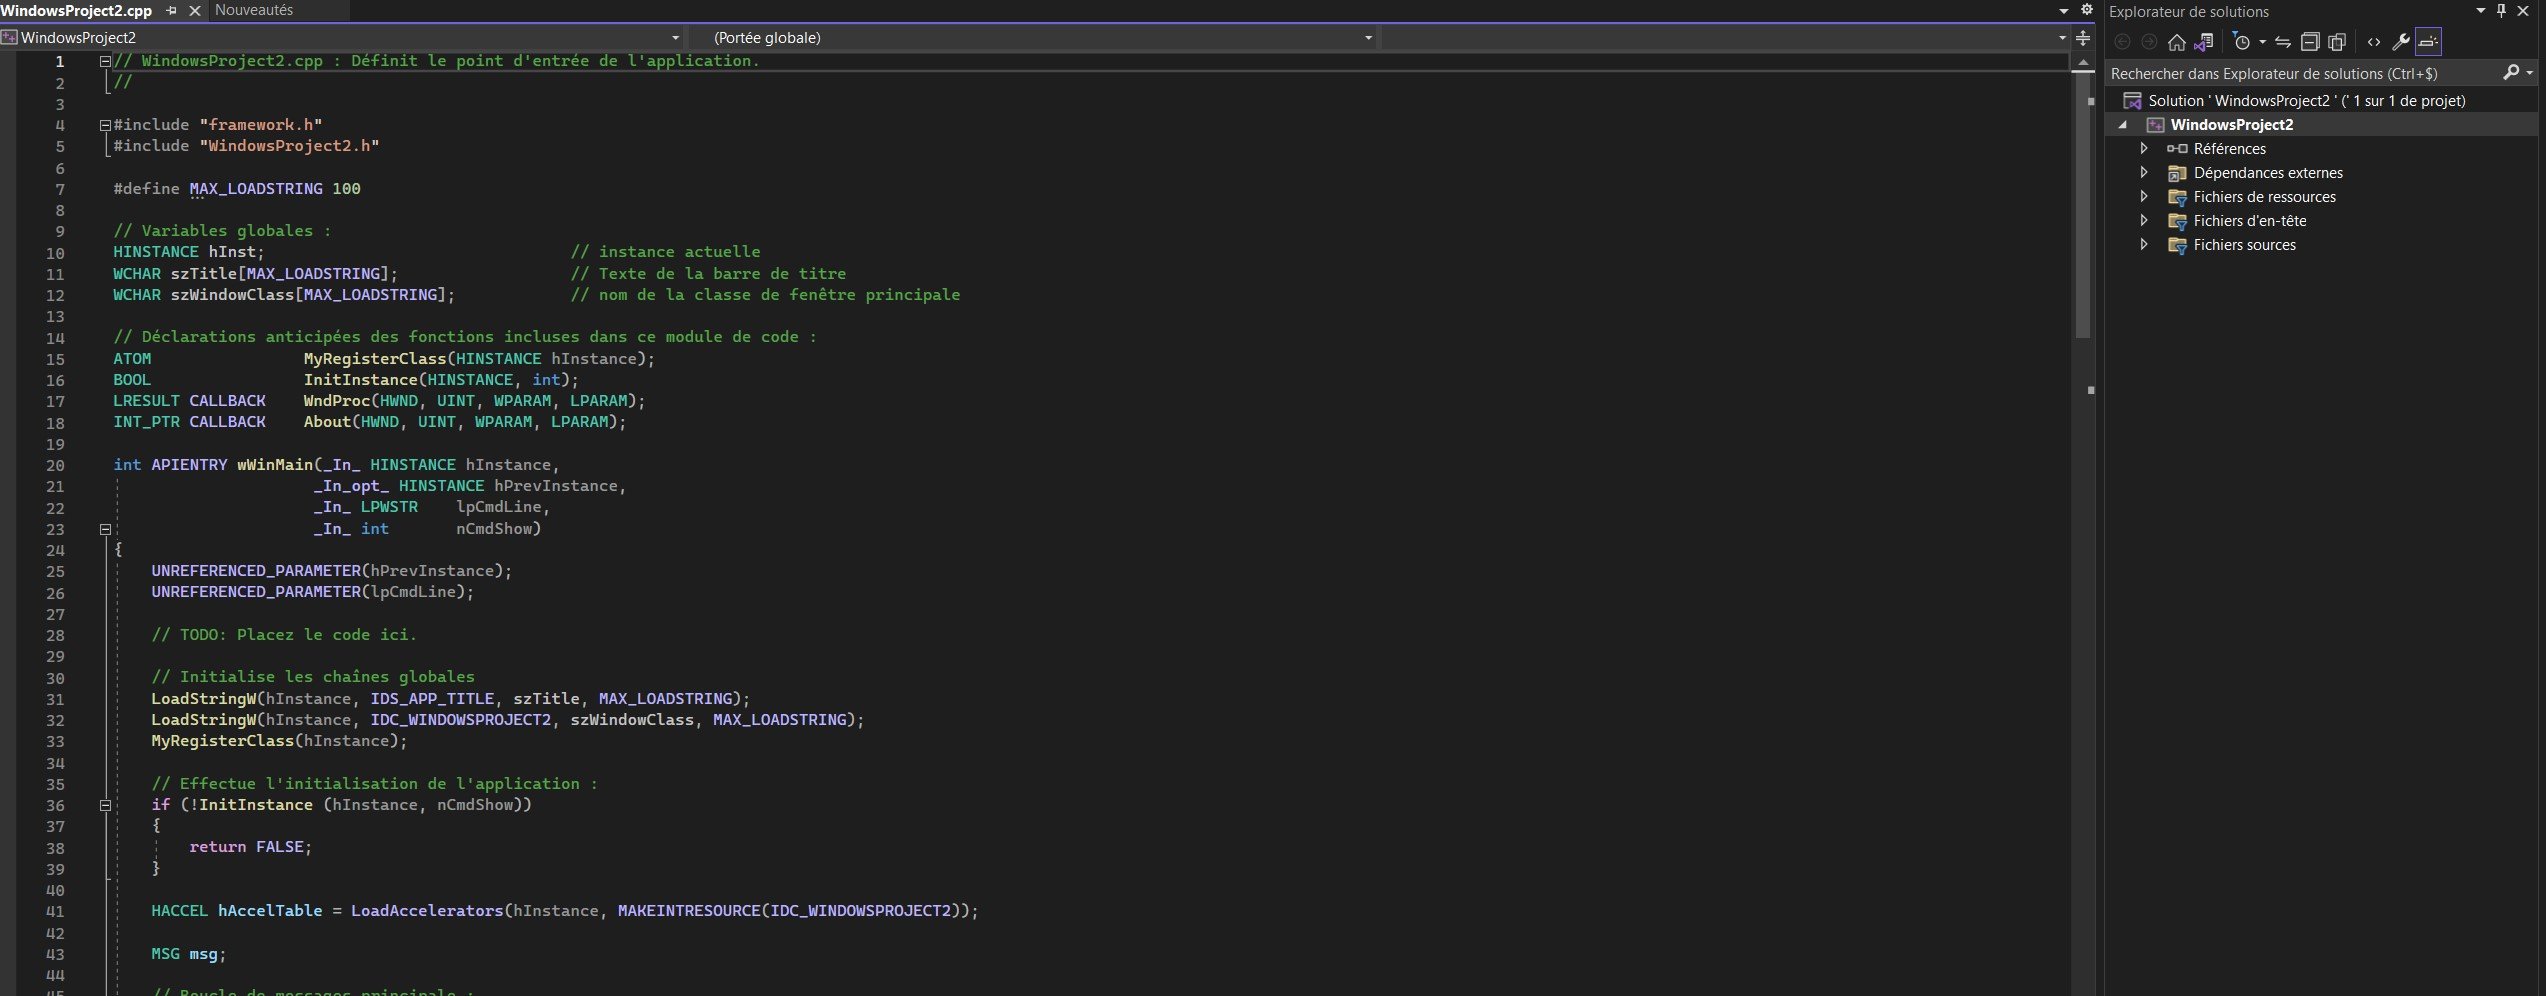
Task: Click the pending changes filter clock icon
Action: tap(2241, 42)
